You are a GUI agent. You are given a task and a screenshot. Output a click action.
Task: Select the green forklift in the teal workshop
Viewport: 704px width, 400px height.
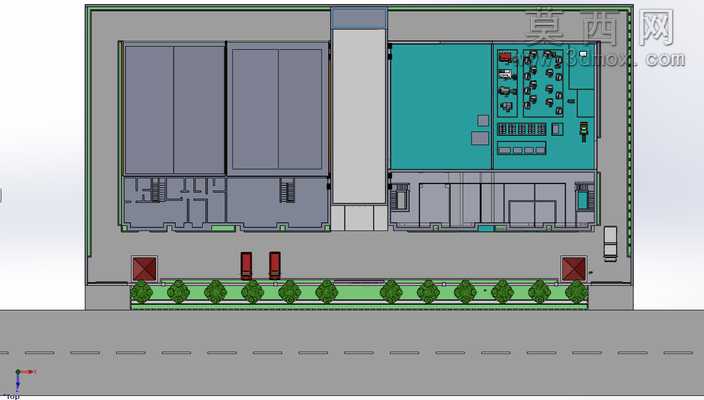(584, 132)
